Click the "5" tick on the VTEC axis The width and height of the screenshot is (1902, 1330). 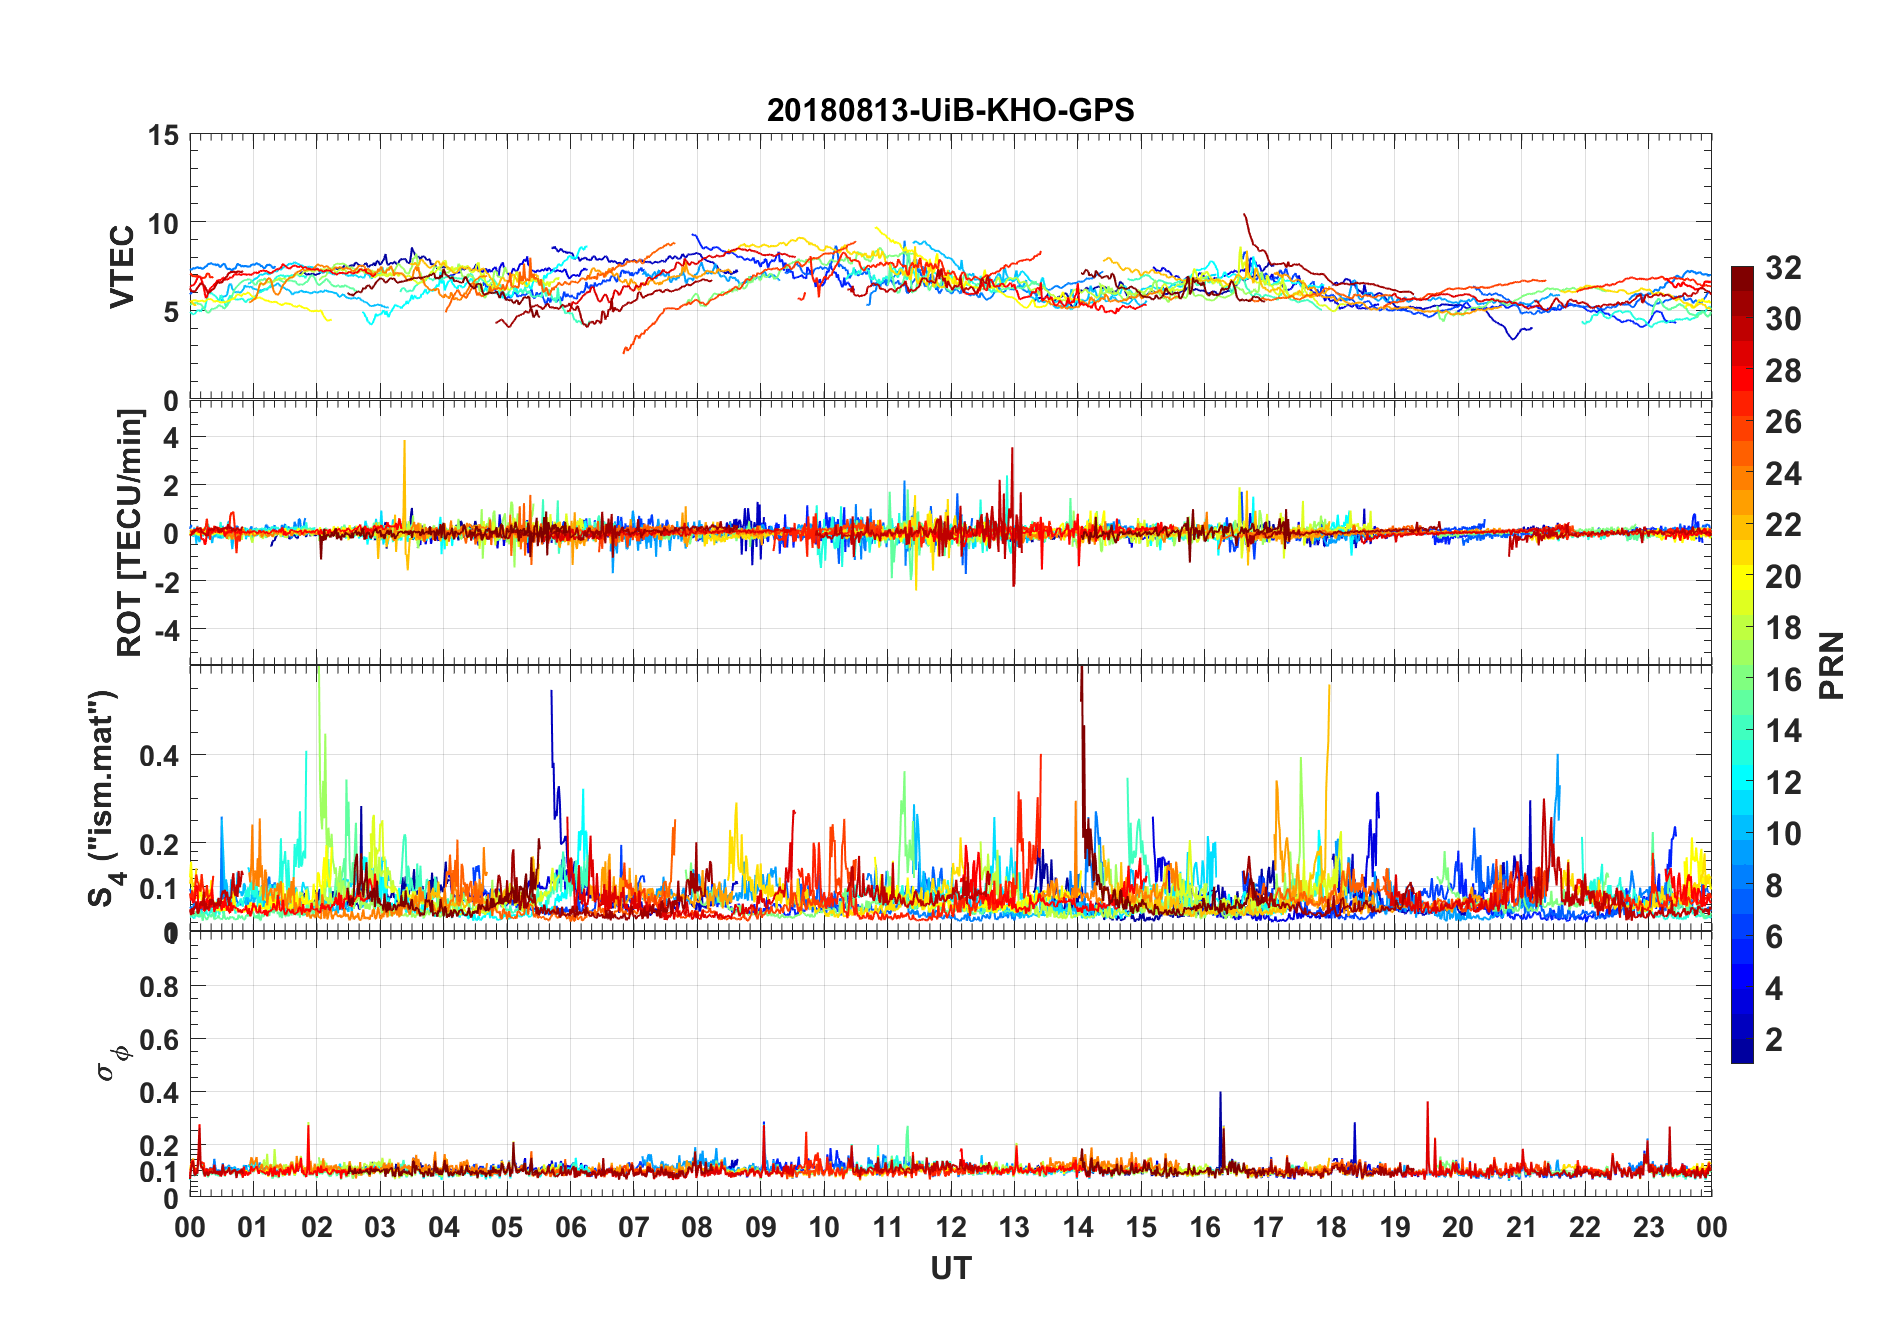[171, 312]
